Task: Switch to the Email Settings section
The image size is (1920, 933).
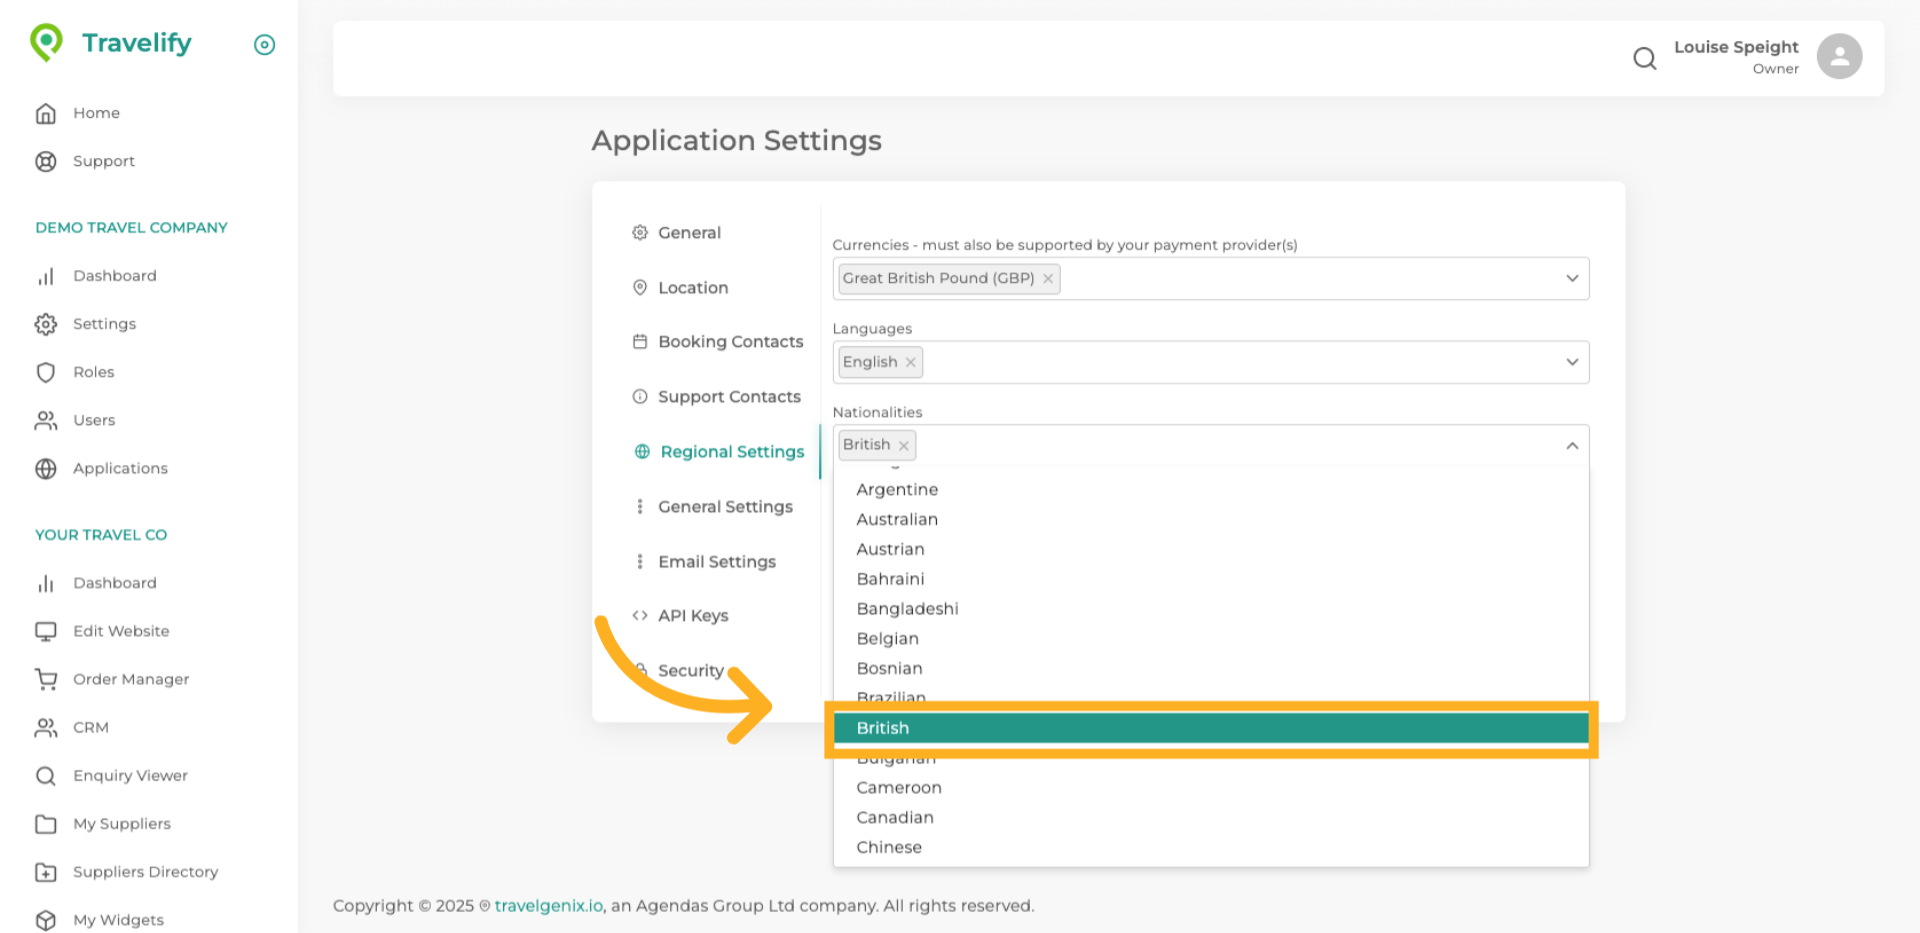Action: click(x=716, y=561)
